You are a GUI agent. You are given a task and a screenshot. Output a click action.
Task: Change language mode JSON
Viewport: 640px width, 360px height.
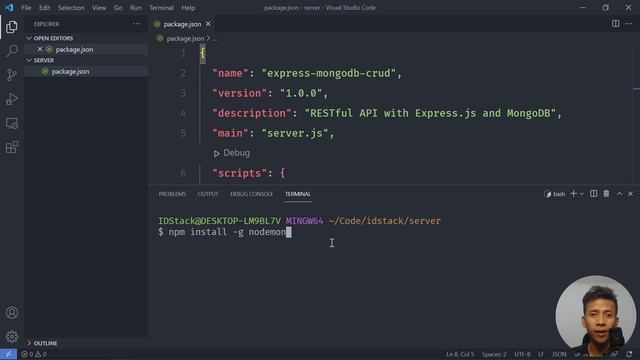pyautogui.click(x=559, y=354)
